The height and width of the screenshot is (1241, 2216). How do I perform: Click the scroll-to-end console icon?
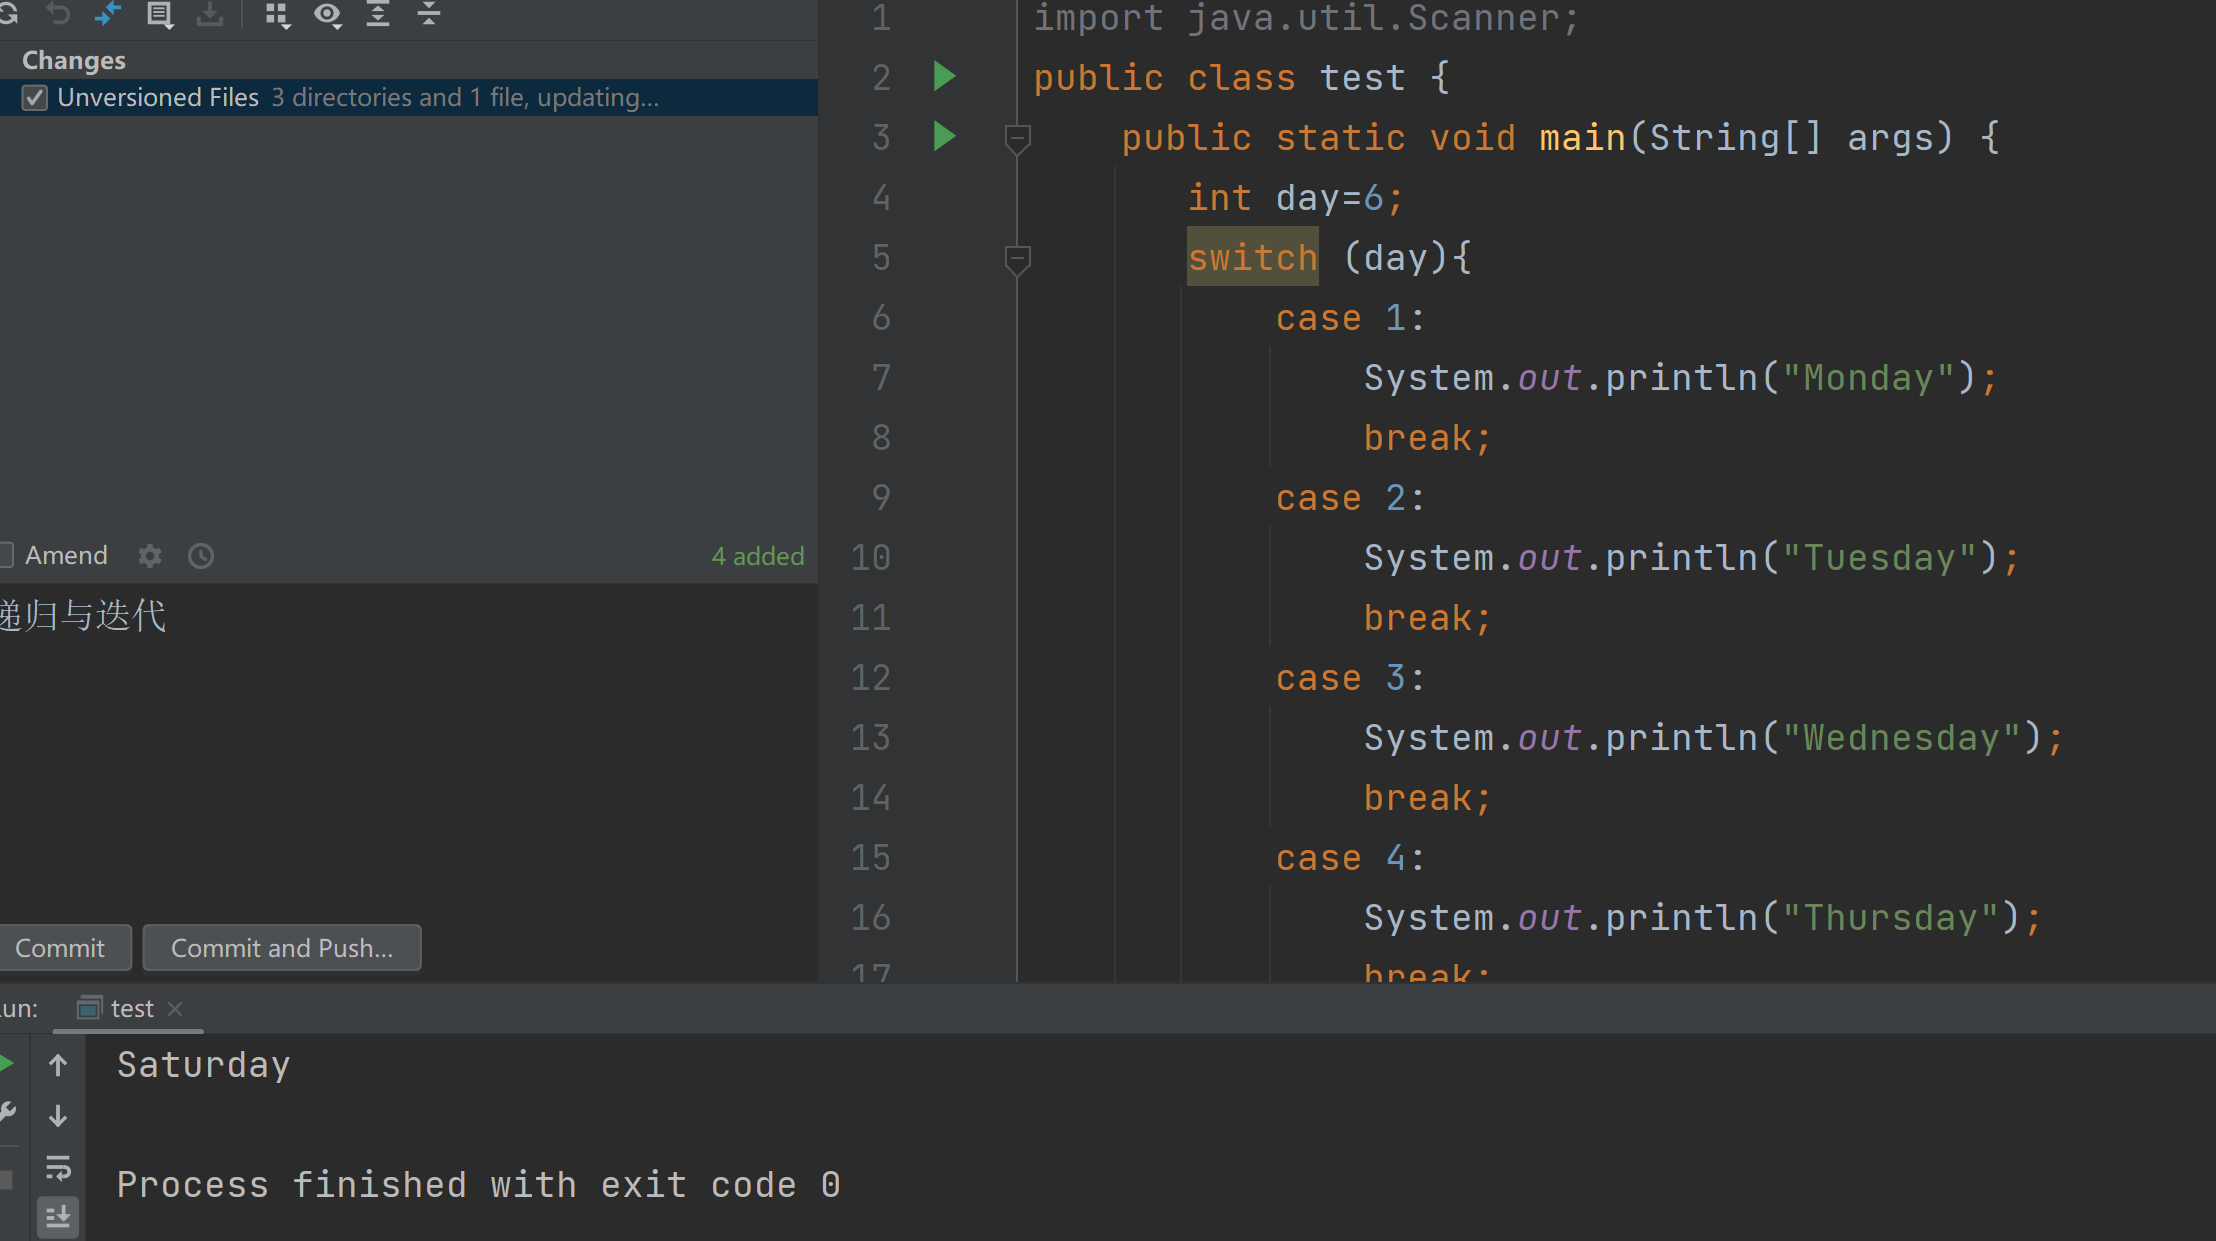click(x=58, y=1217)
